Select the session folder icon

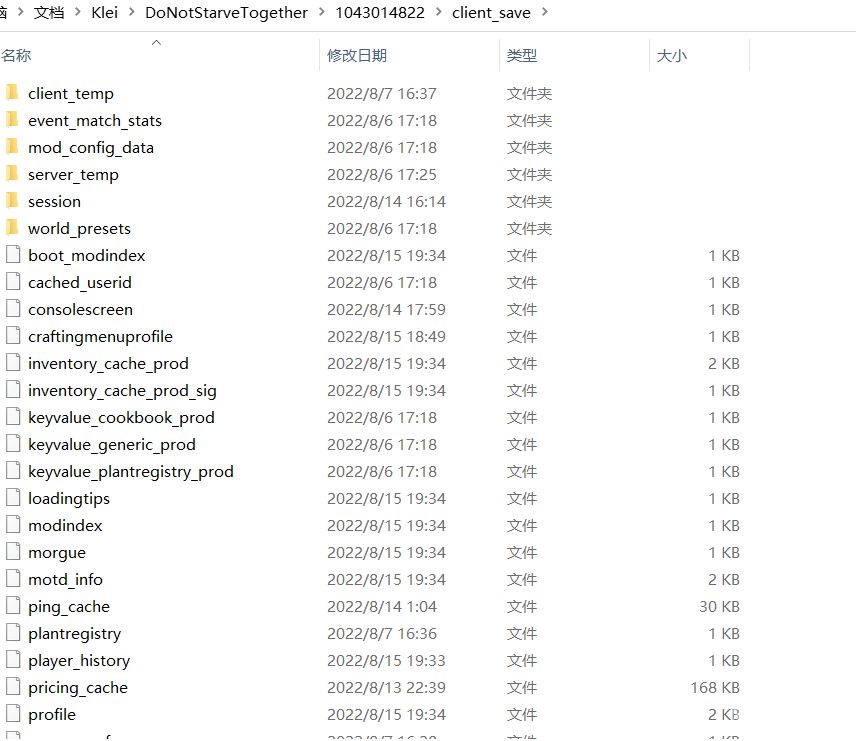coord(13,201)
